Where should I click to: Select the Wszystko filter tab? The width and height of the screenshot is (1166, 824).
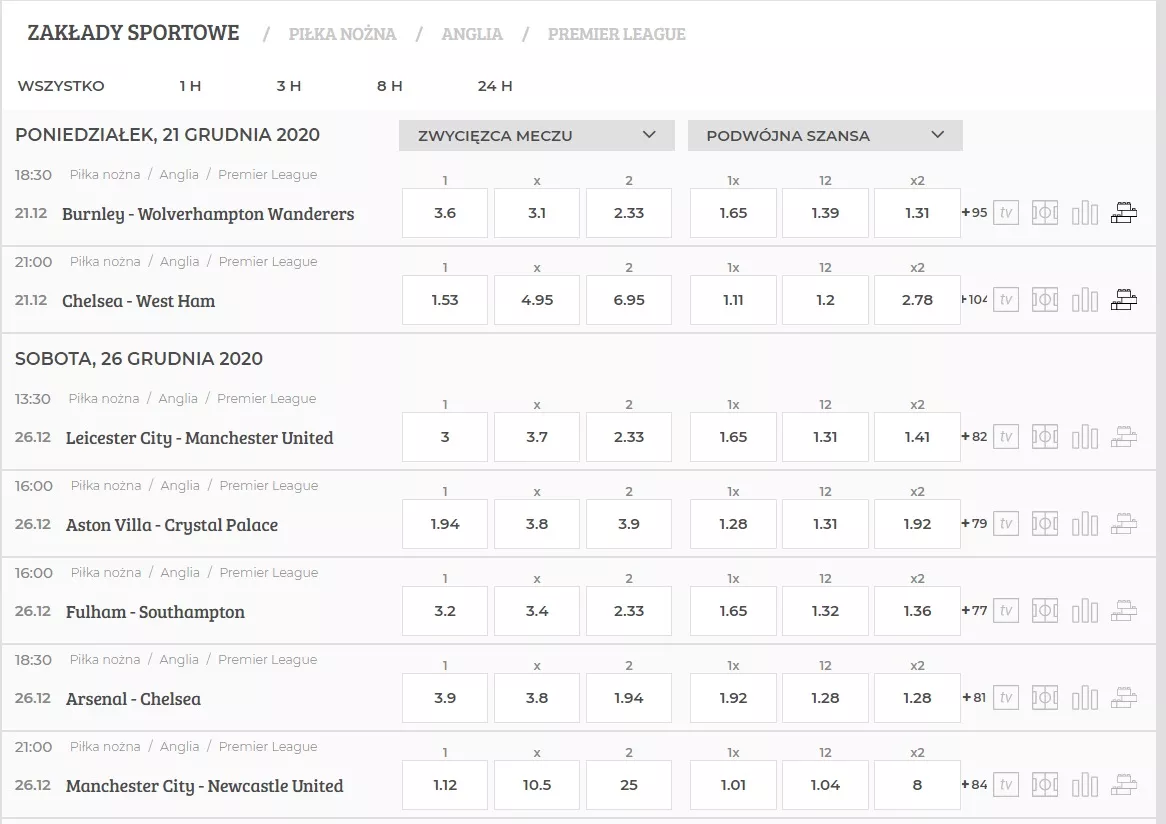coord(61,86)
